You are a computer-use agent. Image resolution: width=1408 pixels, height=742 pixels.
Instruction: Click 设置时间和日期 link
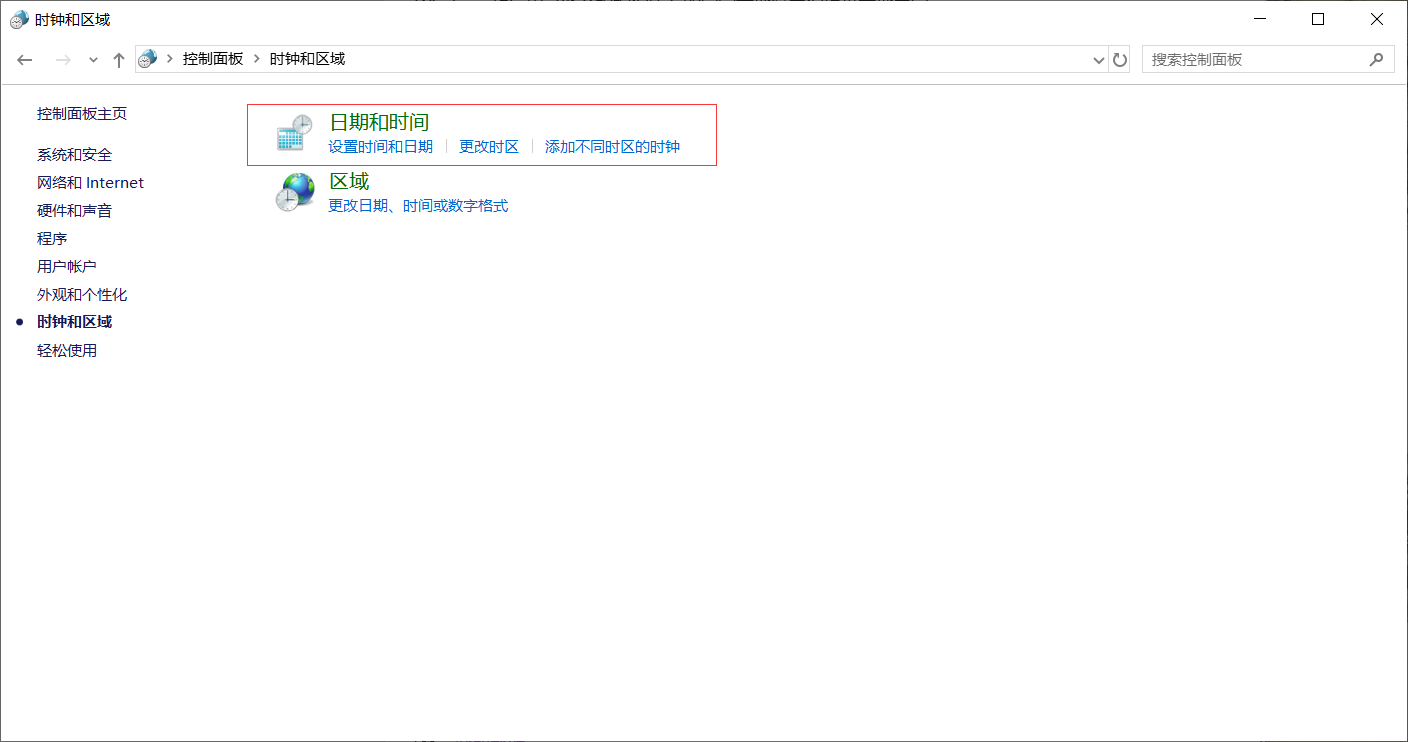click(x=380, y=147)
